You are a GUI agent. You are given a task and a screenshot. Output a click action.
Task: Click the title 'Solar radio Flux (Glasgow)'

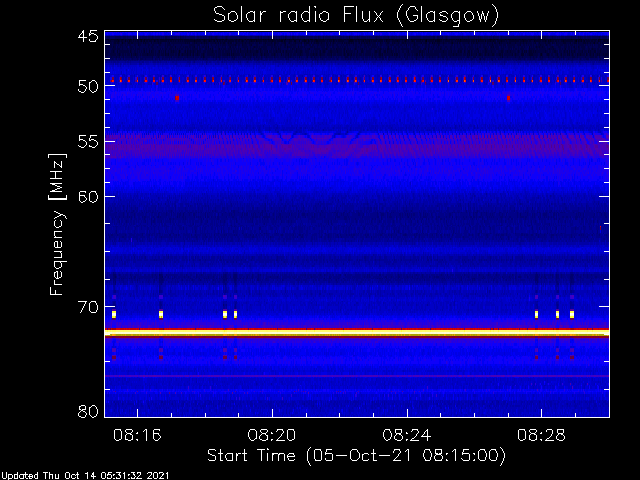[356, 15]
